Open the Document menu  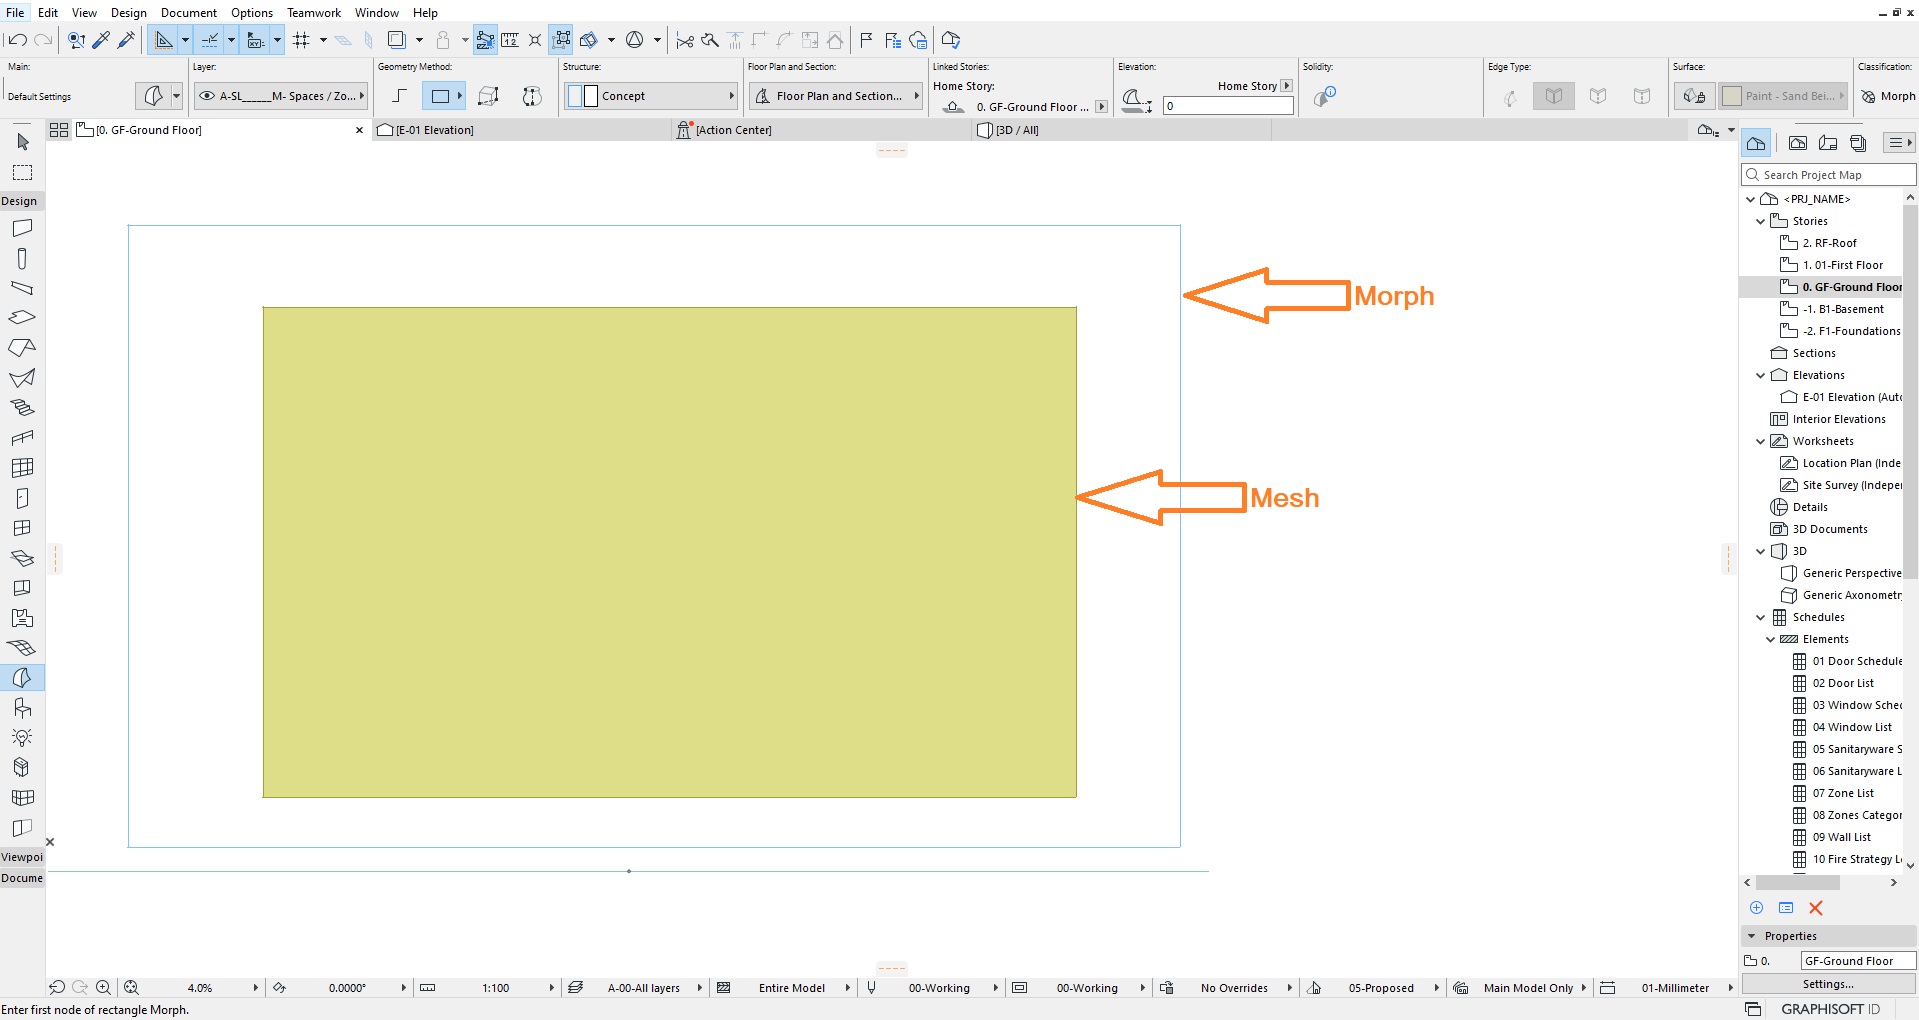click(x=188, y=13)
